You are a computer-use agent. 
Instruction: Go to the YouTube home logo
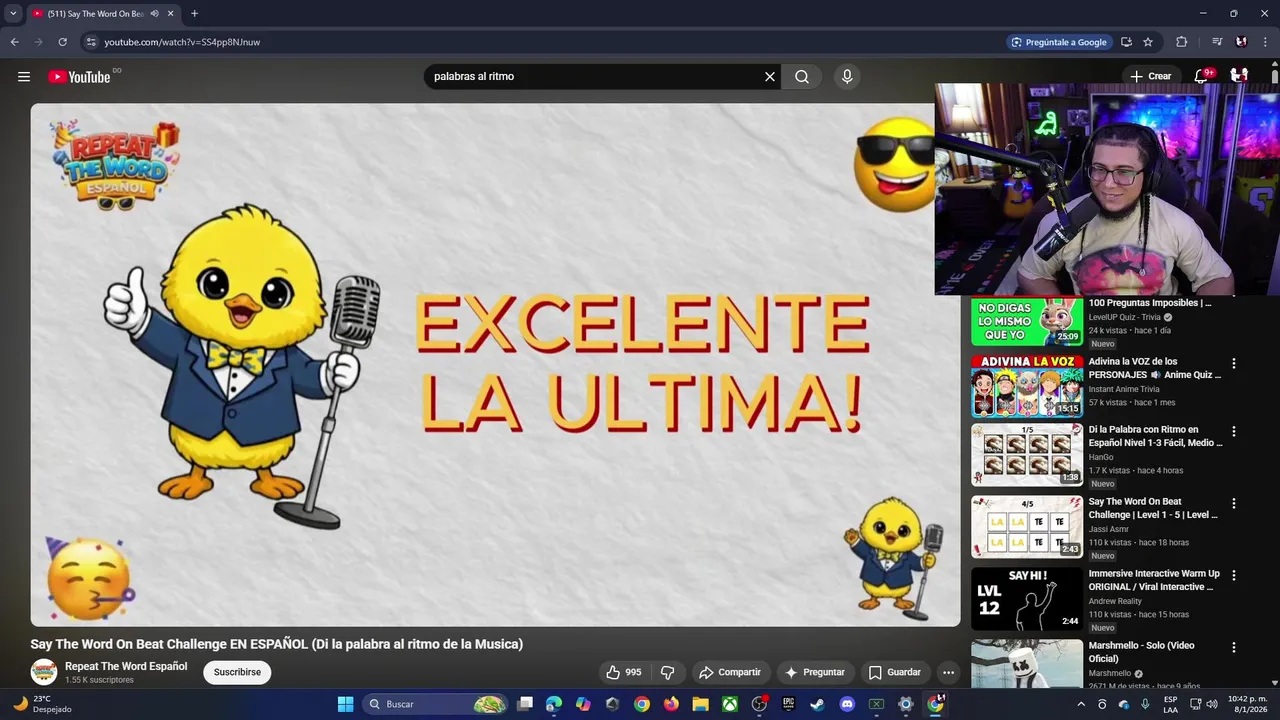[x=79, y=77]
